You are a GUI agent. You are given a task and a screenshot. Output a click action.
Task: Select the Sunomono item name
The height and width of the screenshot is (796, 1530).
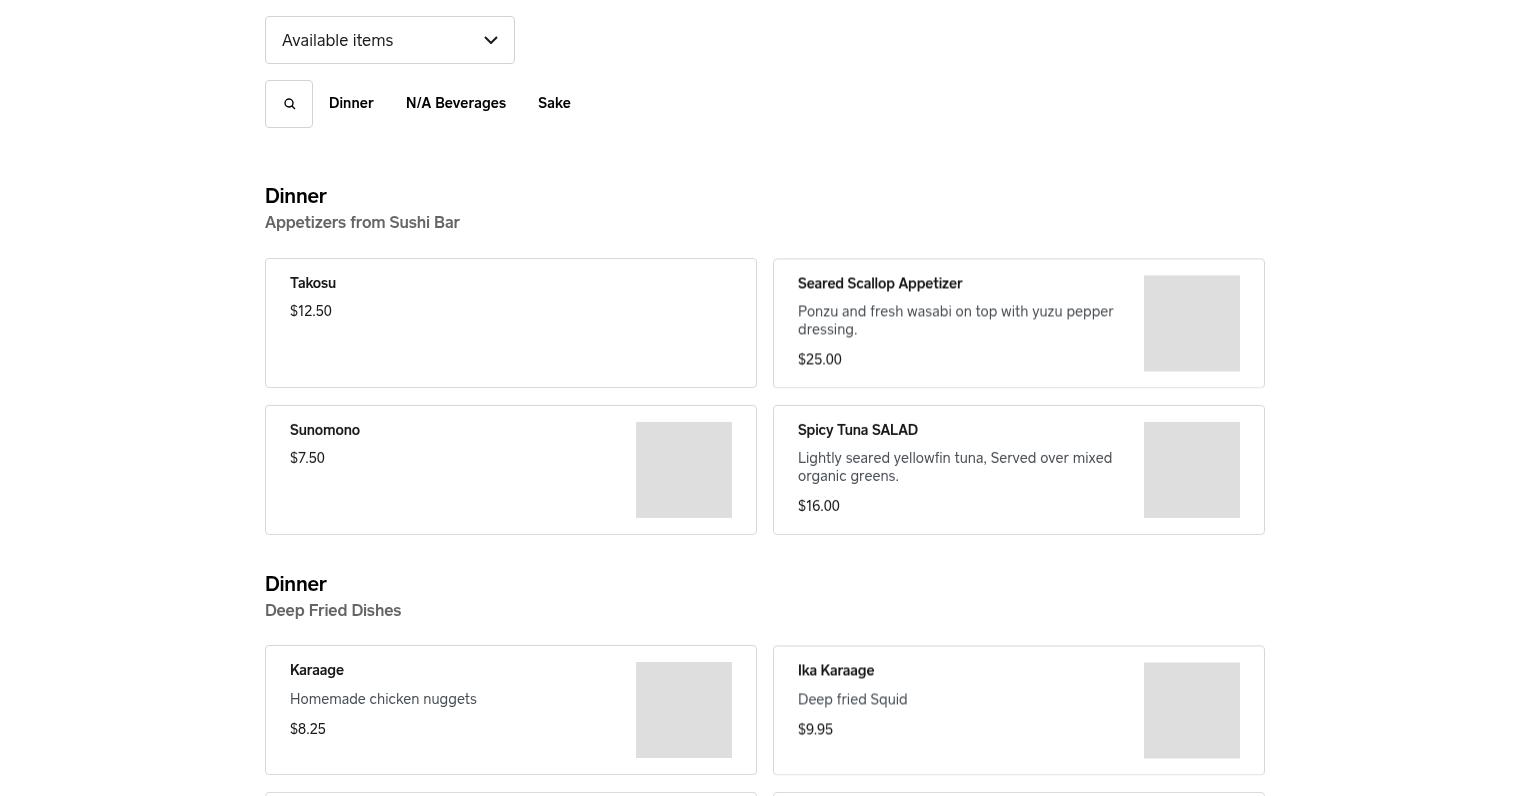coord(325,430)
